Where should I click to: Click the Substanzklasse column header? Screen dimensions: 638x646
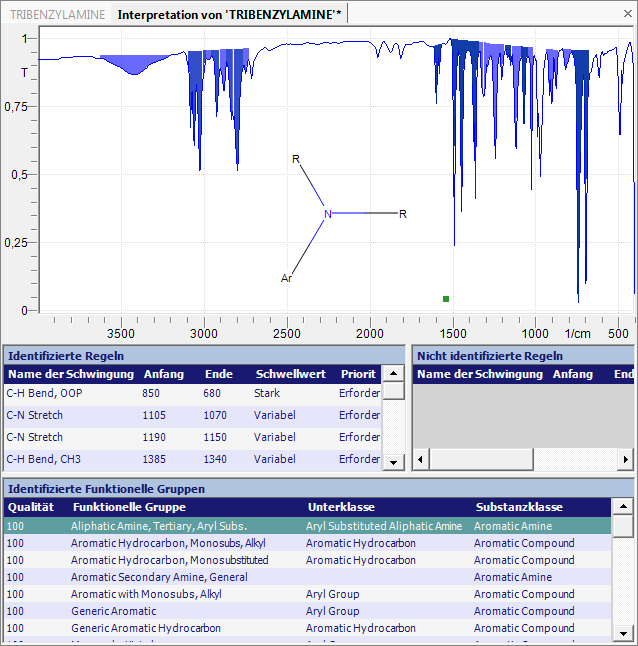point(519,507)
